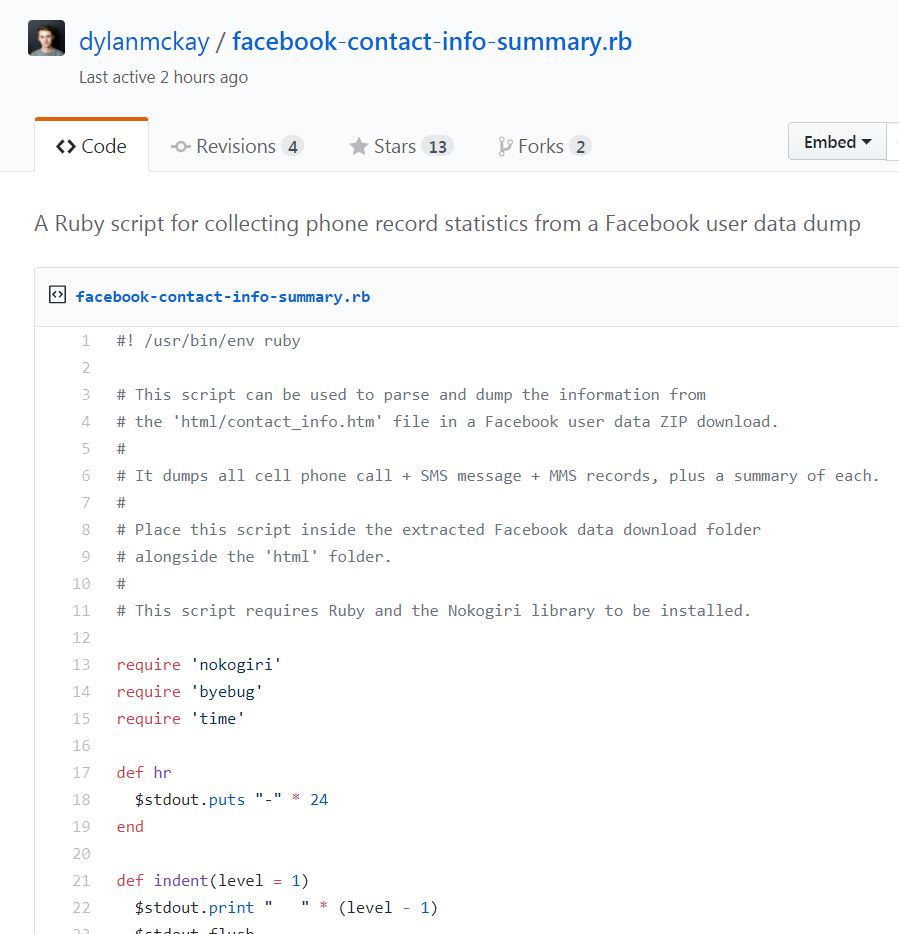Click the Stars count badge 13
The width and height of the screenshot is (899, 934).
[437, 147]
